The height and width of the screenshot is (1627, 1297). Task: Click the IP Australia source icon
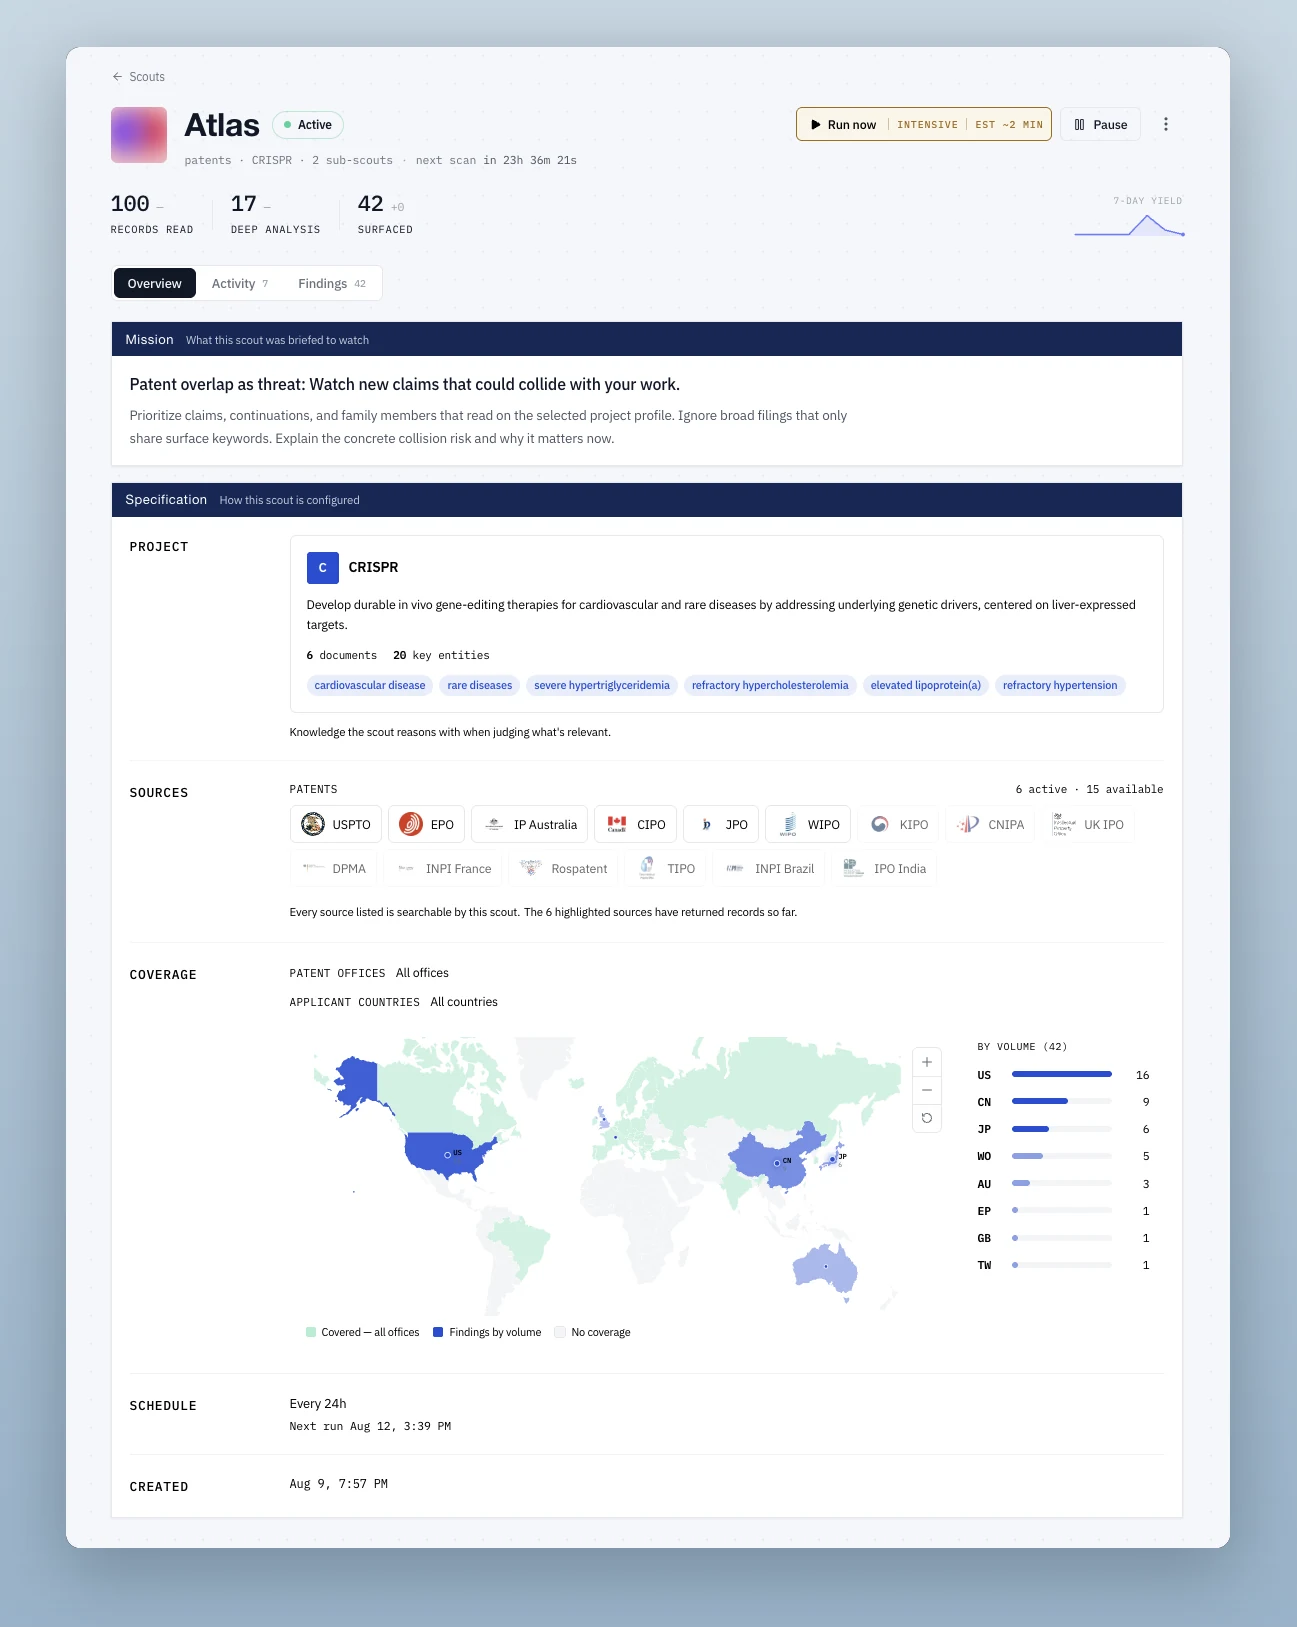tap(494, 824)
